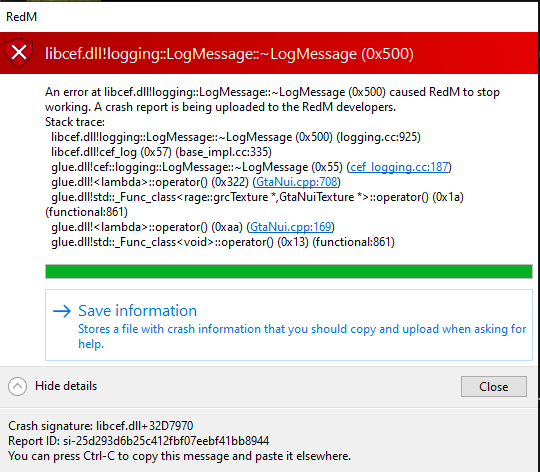
Task: Click the RedM window title
Action: coord(21,17)
